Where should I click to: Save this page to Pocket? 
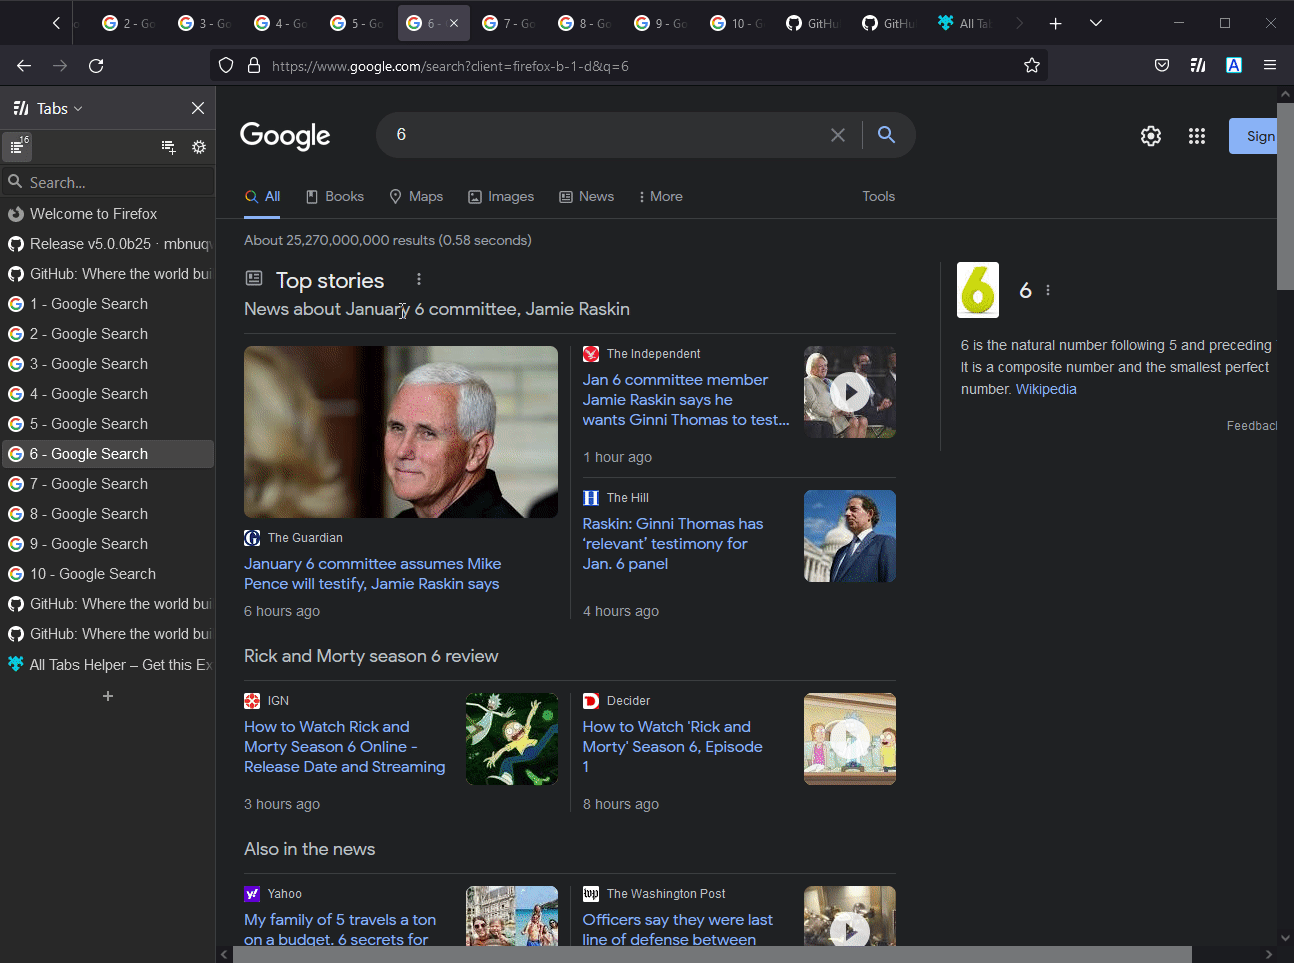1161,65
